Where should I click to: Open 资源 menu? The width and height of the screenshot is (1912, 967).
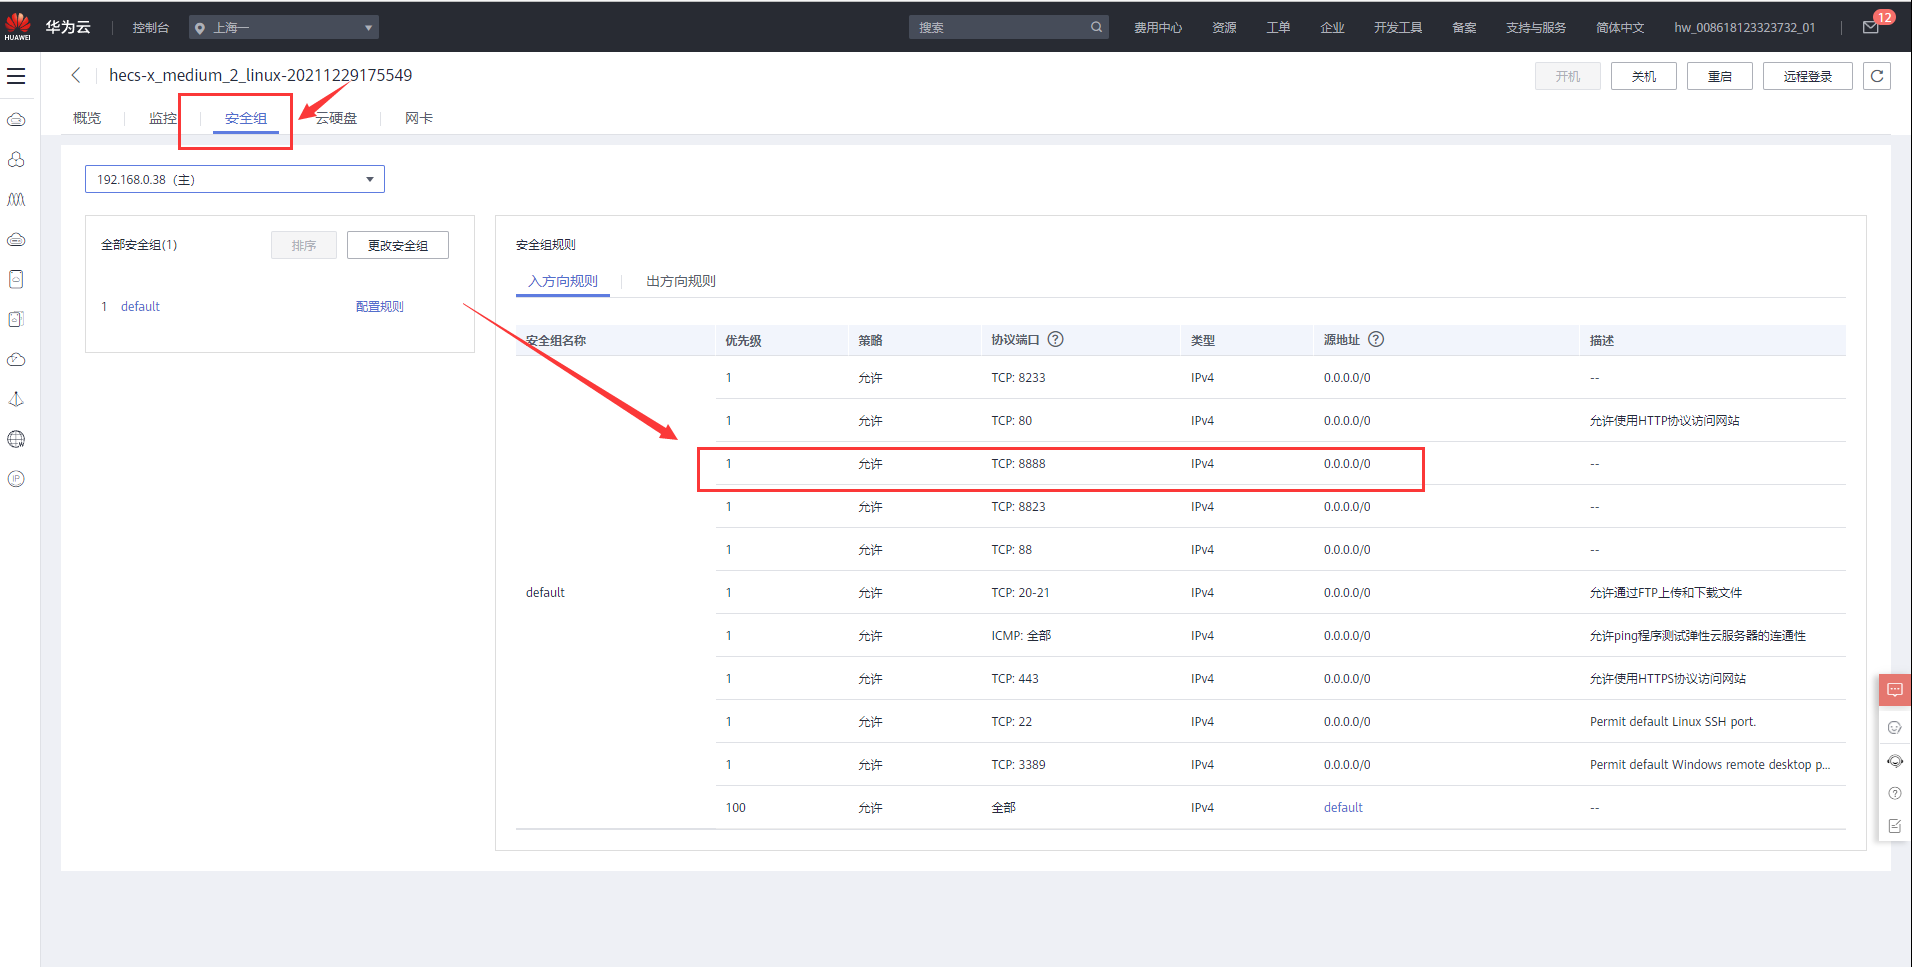(1224, 28)
